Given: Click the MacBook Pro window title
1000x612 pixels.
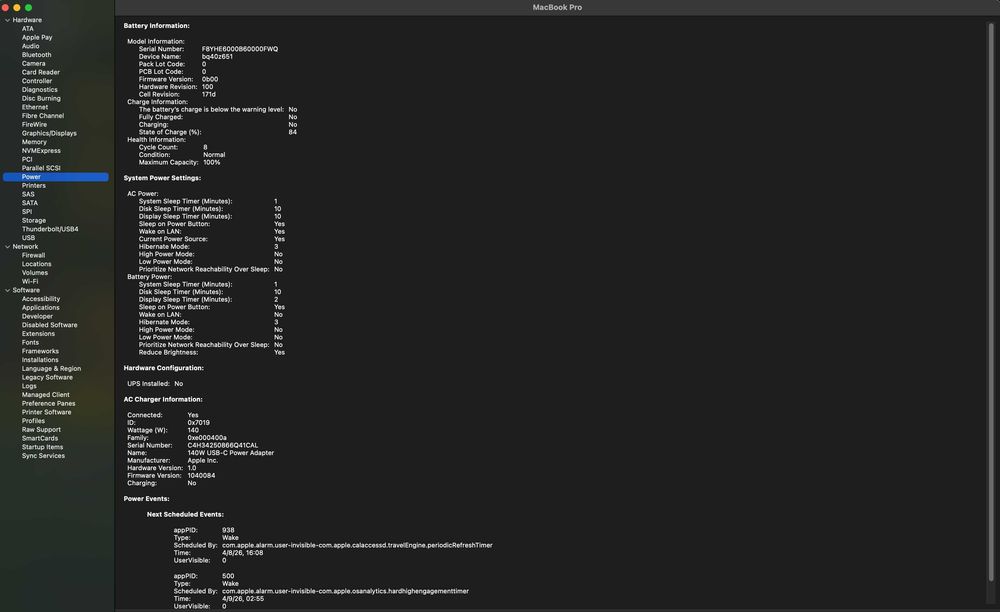Looking at the screenshot, I should 557,7.
